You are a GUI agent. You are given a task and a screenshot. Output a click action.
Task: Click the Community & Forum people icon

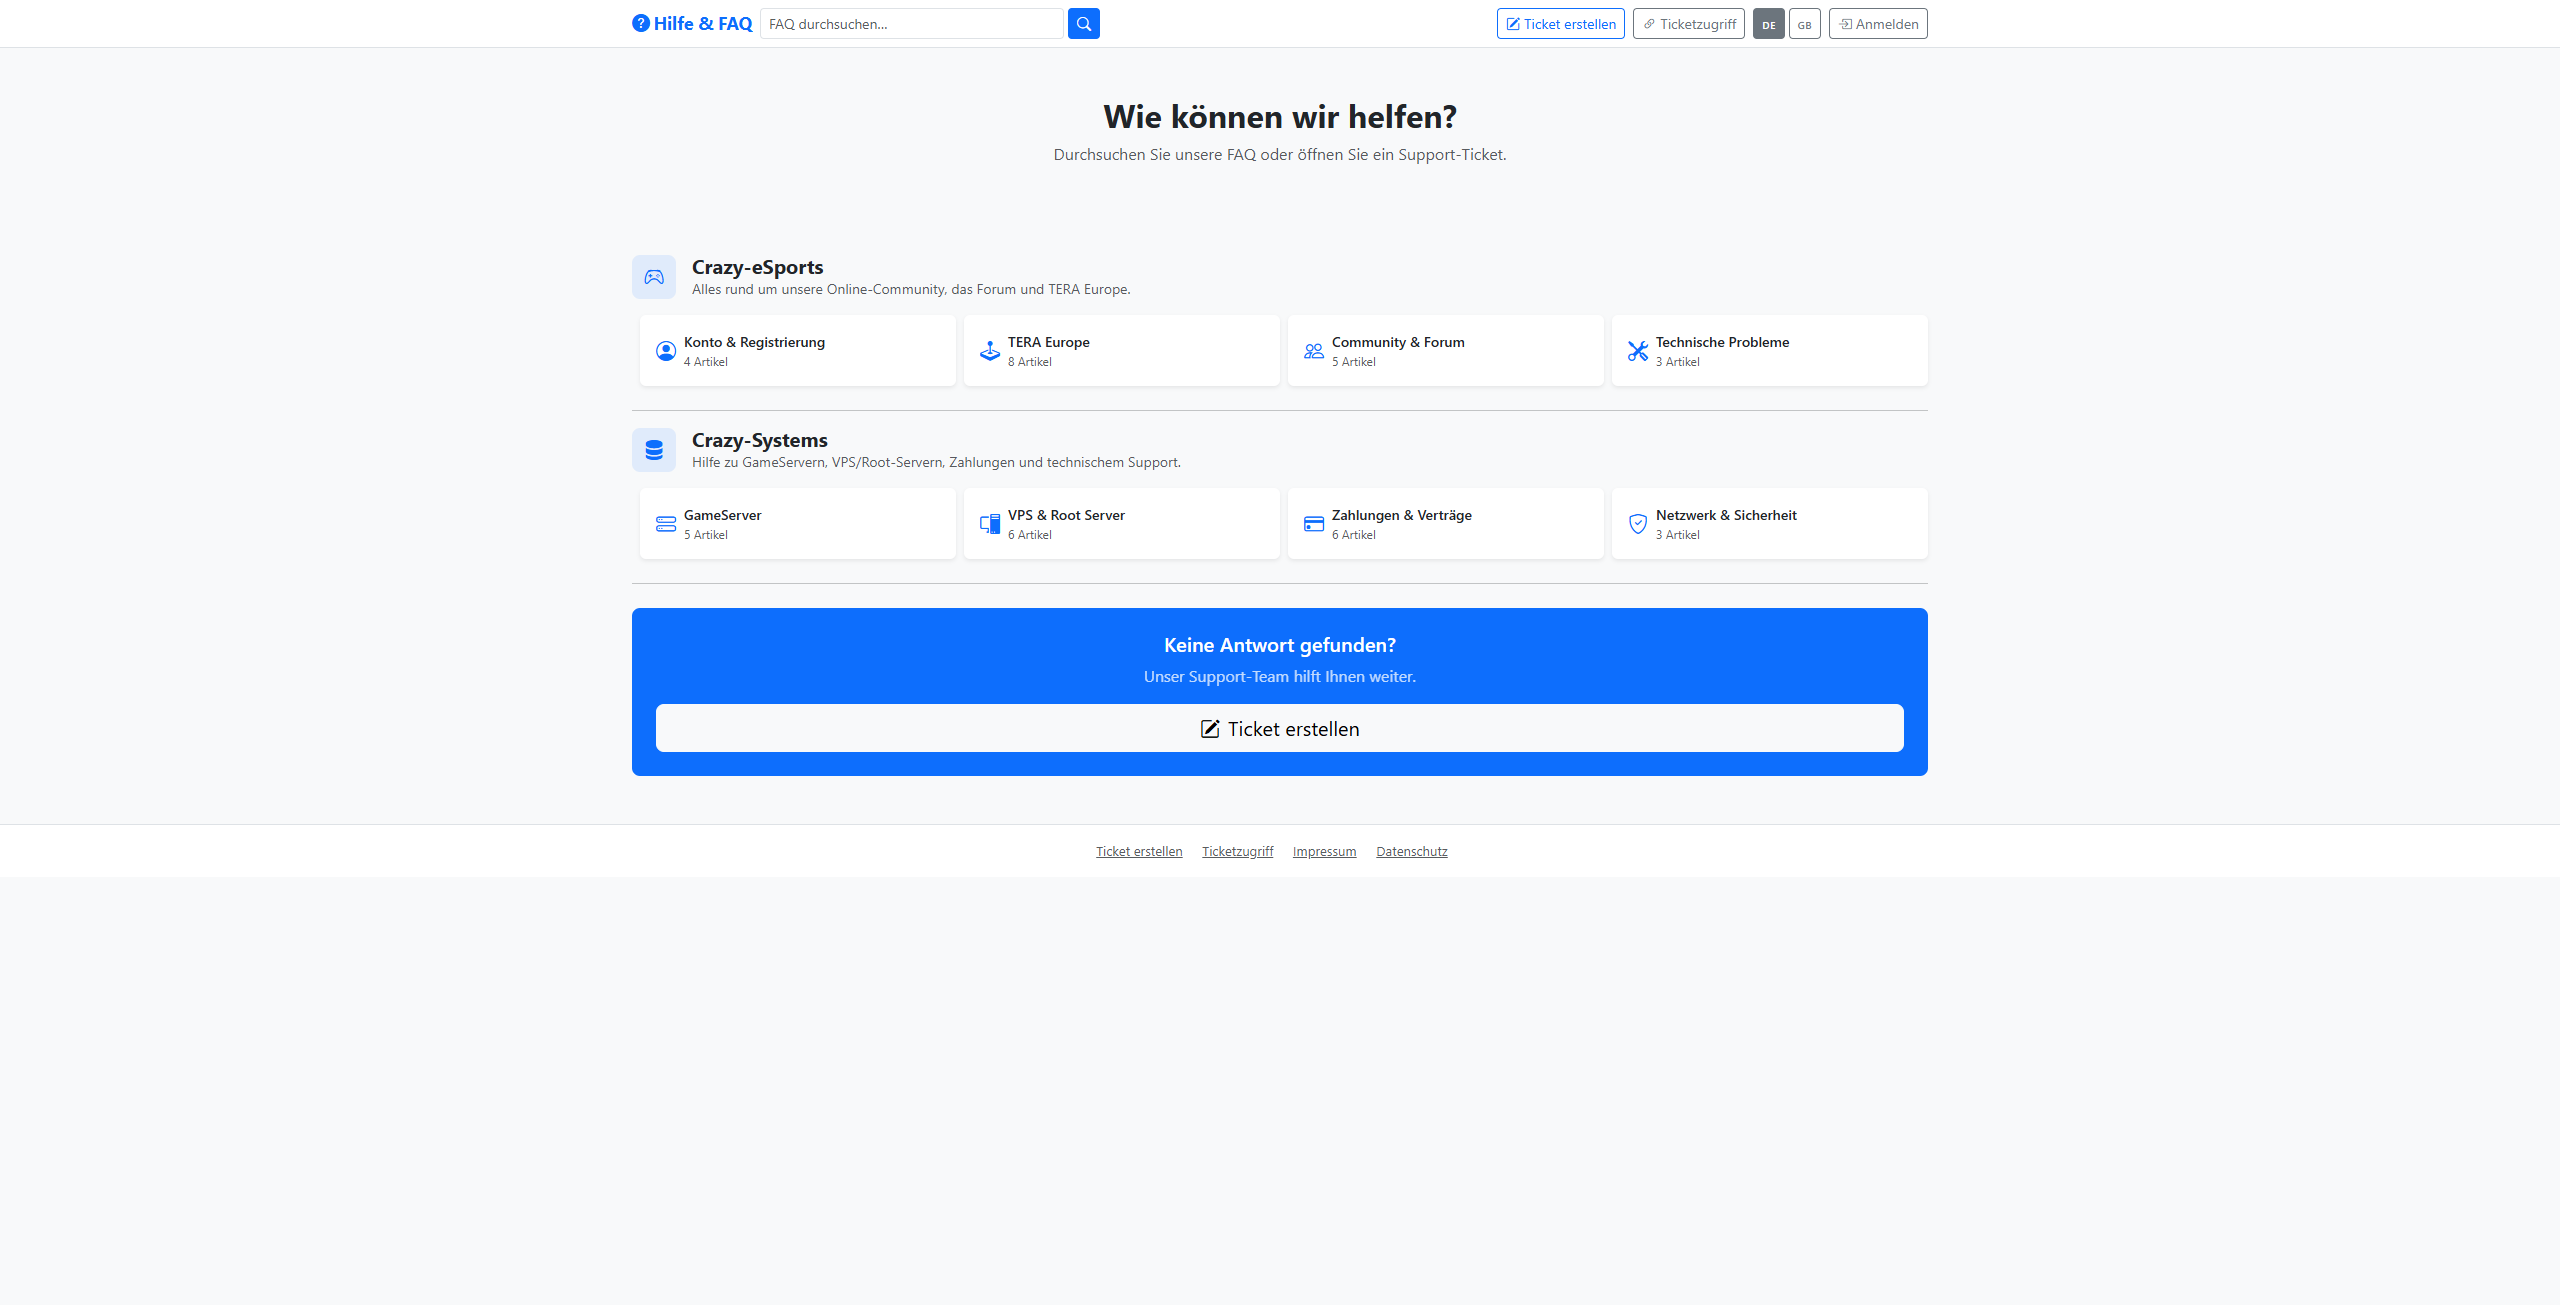1314,351
